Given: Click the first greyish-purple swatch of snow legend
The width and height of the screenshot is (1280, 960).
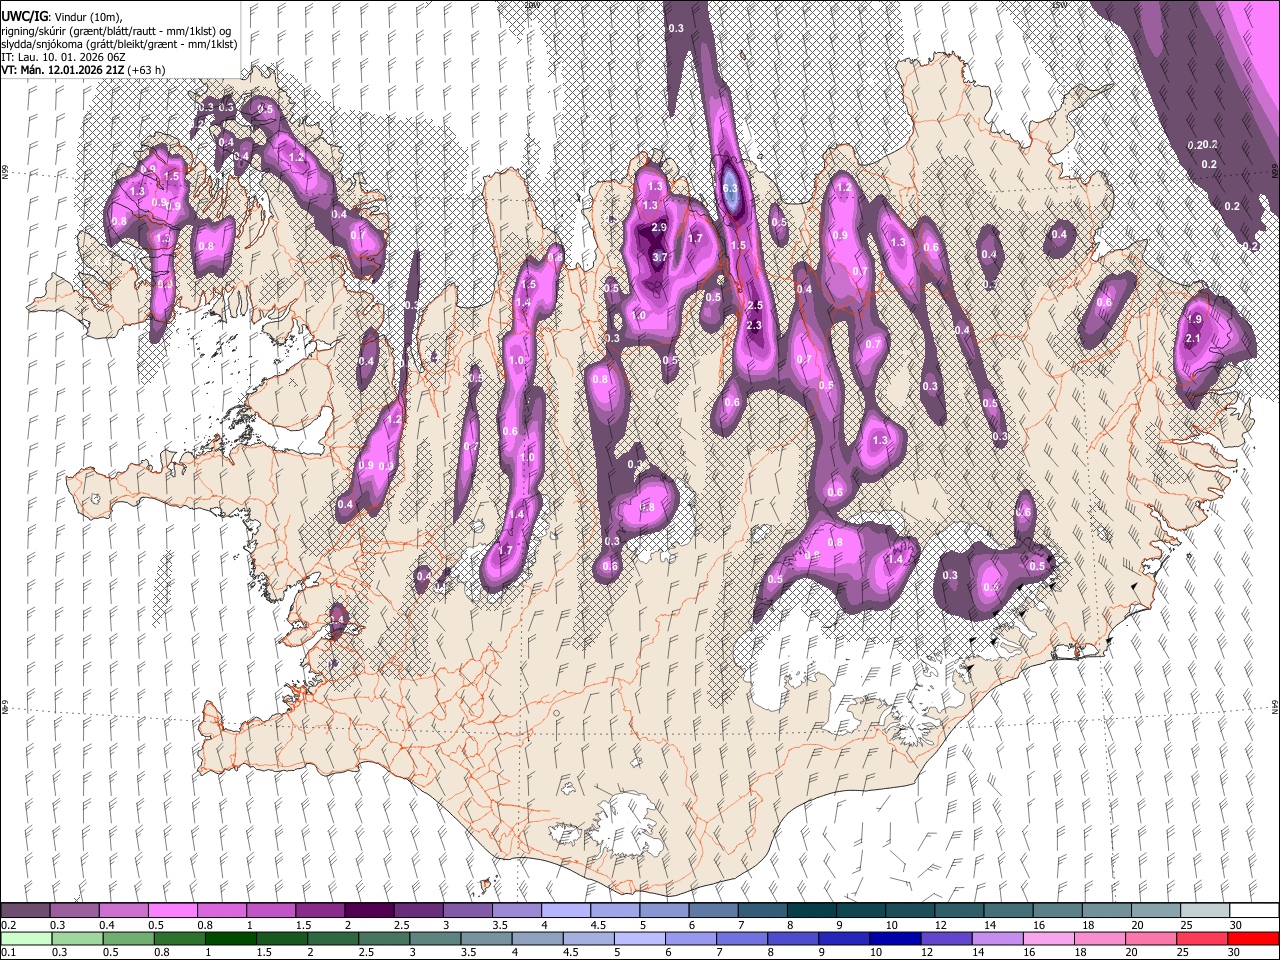Looking at the screenshot, I should point(25,910).
